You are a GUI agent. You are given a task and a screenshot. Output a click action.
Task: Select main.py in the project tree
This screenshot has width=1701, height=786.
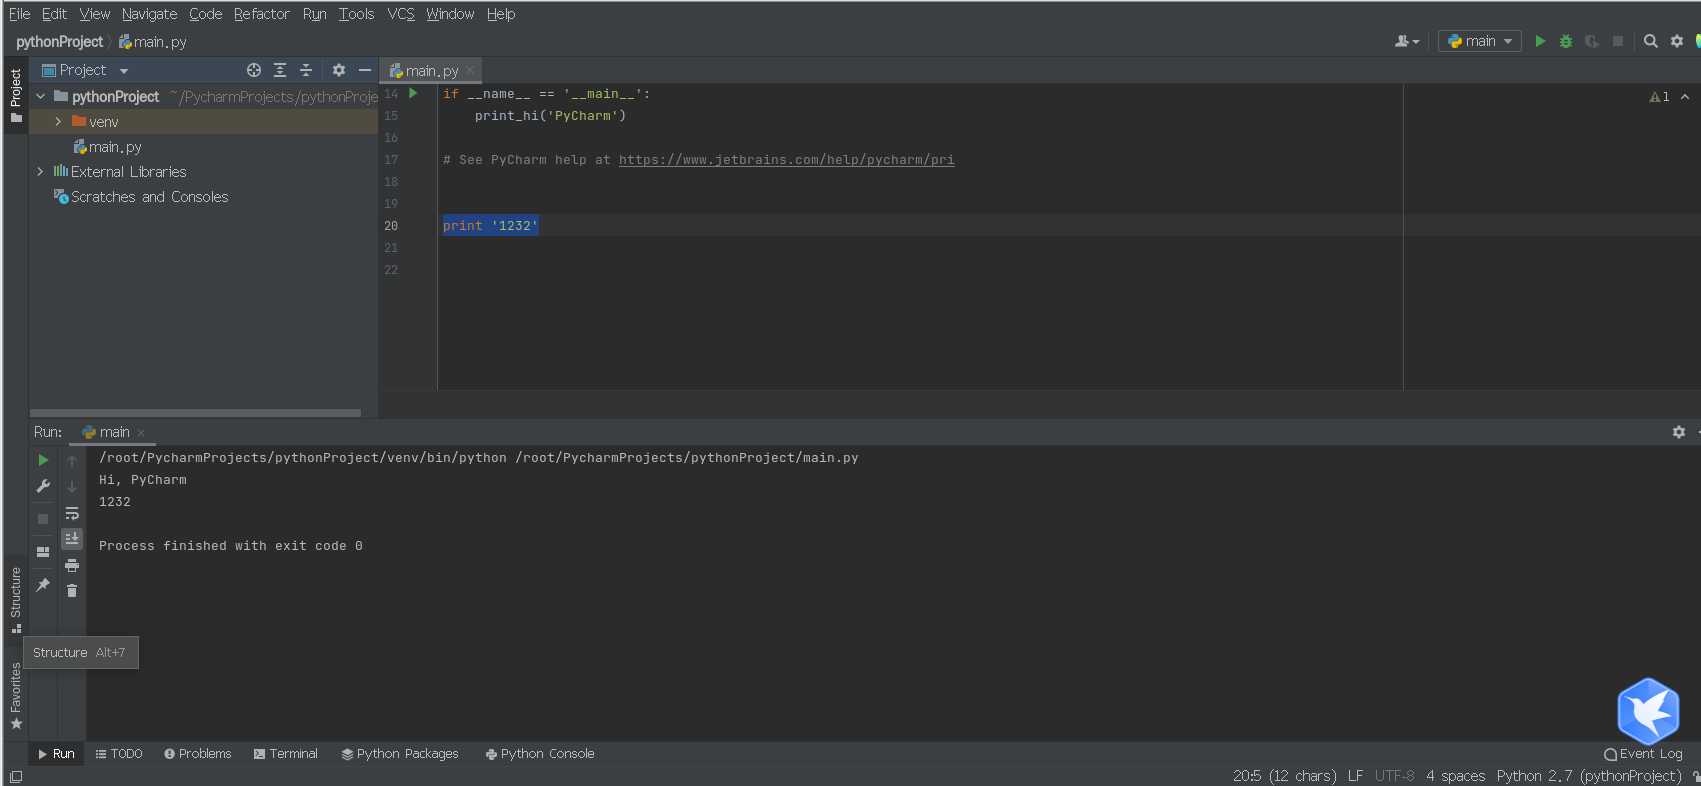108,147
